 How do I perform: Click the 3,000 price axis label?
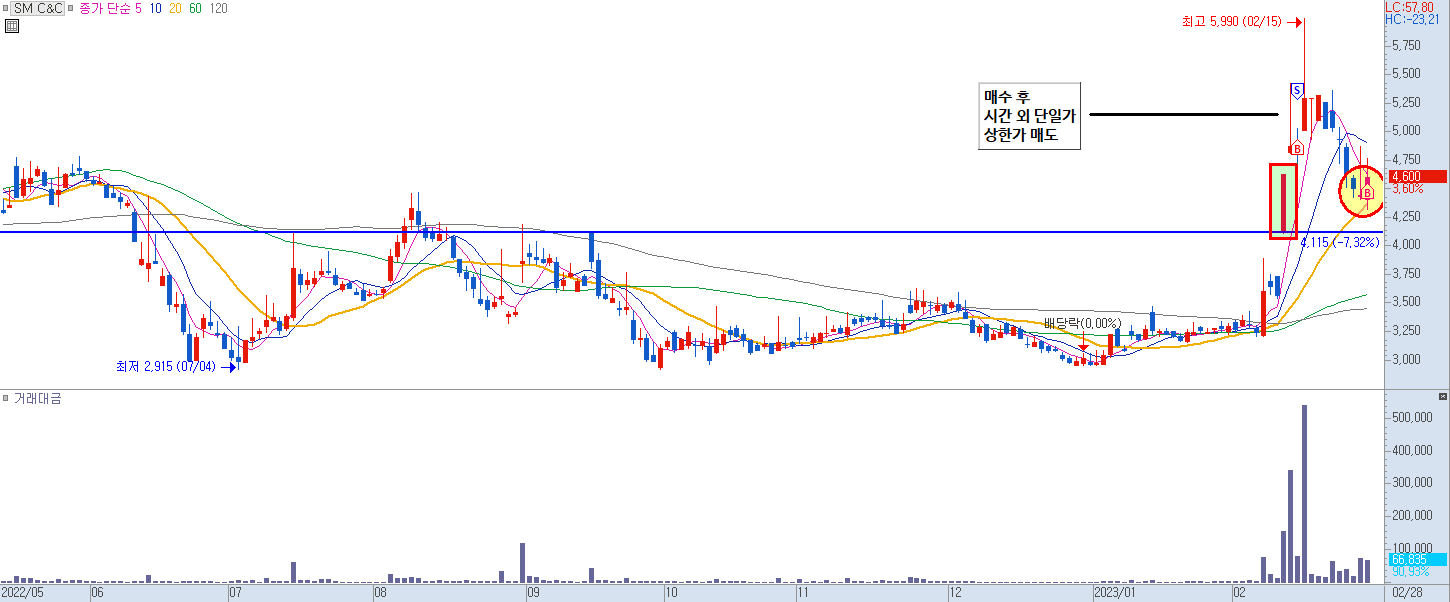1407,359
